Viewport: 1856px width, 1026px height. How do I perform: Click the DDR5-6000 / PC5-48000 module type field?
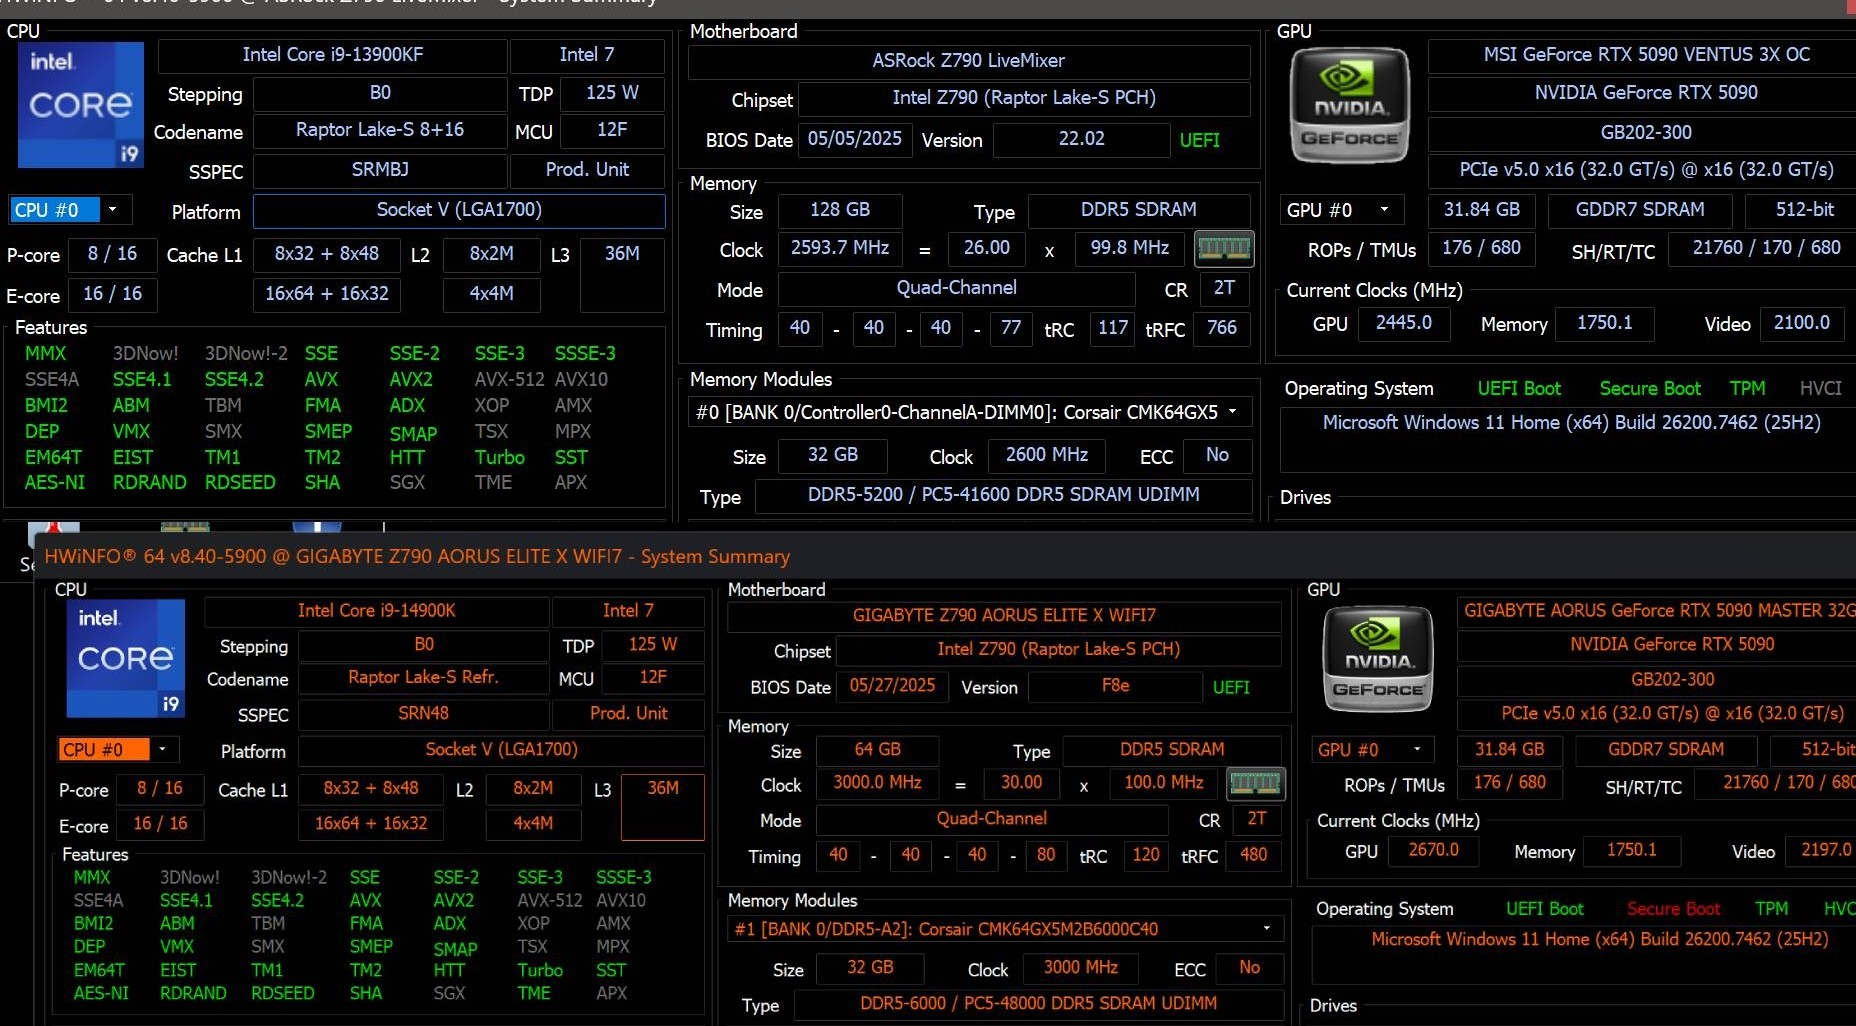(1038, 1004)
